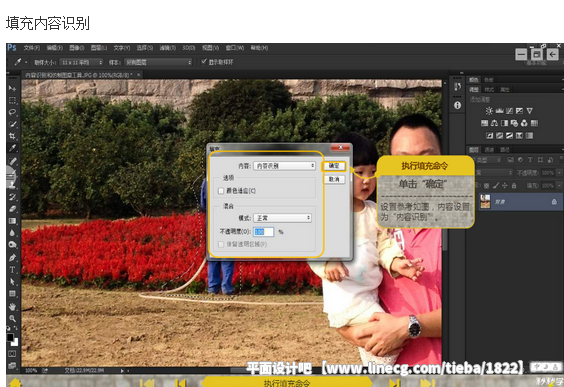The image size is (564, 387).
Task: Open the 模式 blend mode dropdown in dialog
Action: tap(282, 218)
